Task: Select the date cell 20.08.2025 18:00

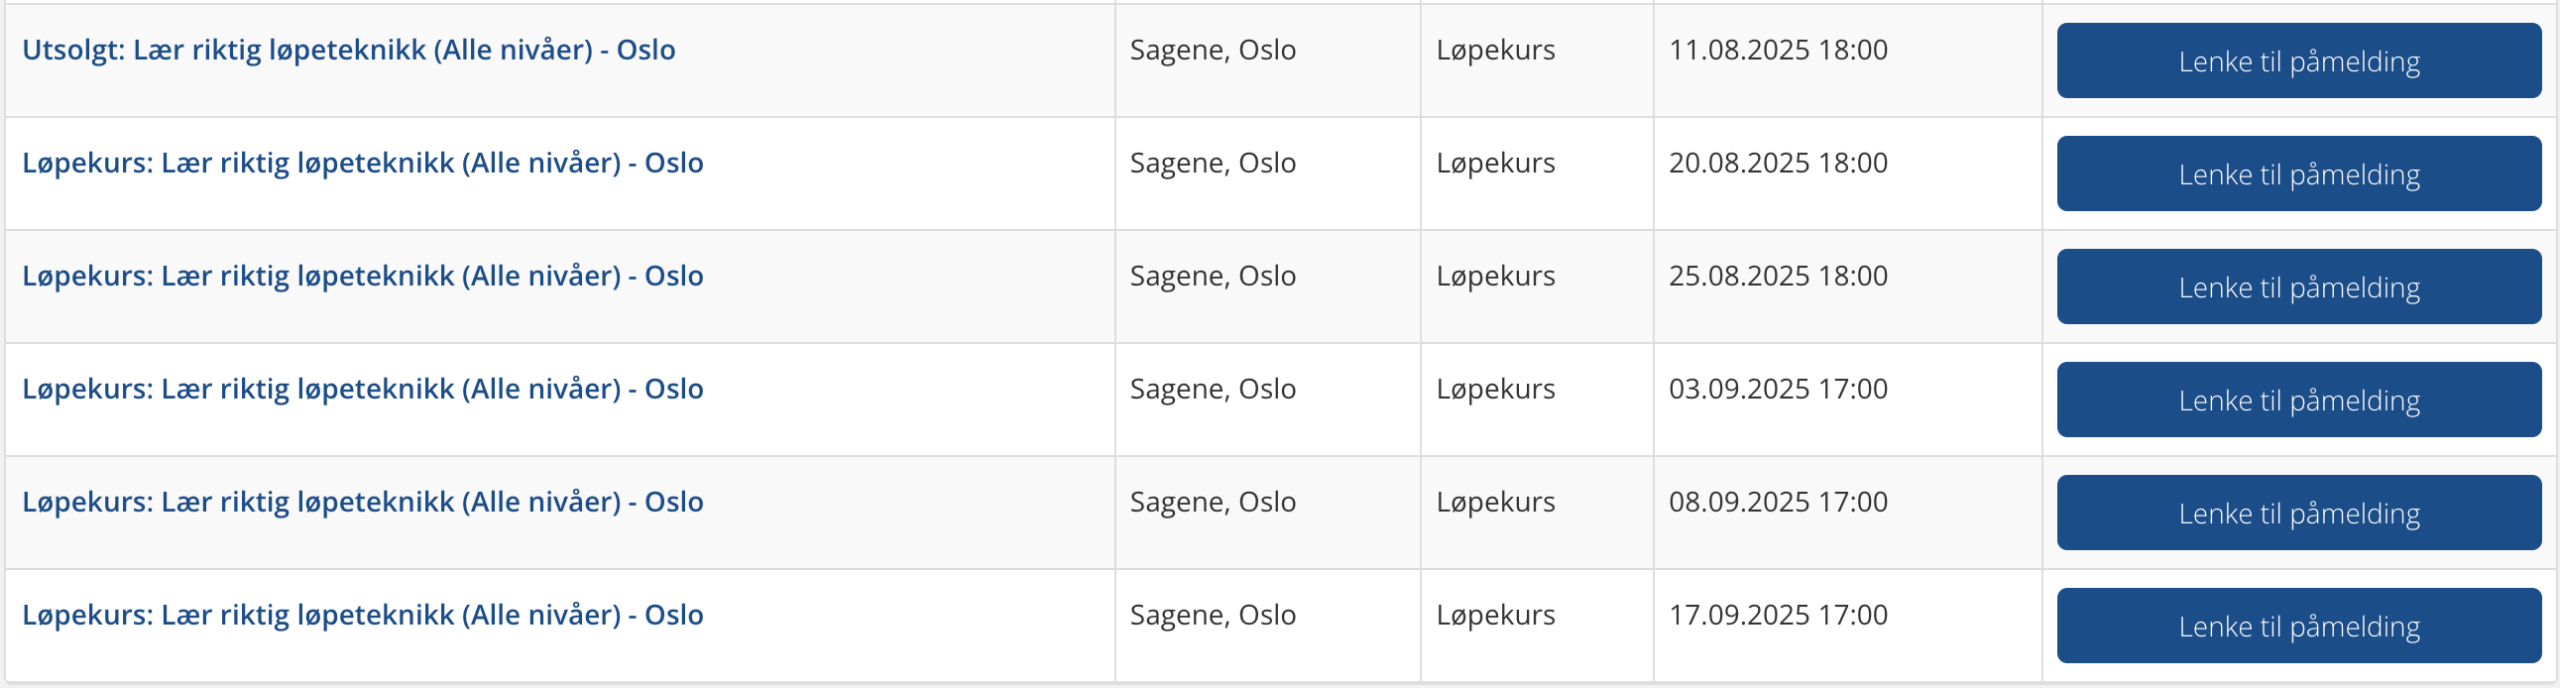Action: pyautogui.click(x=1778, y=163)
